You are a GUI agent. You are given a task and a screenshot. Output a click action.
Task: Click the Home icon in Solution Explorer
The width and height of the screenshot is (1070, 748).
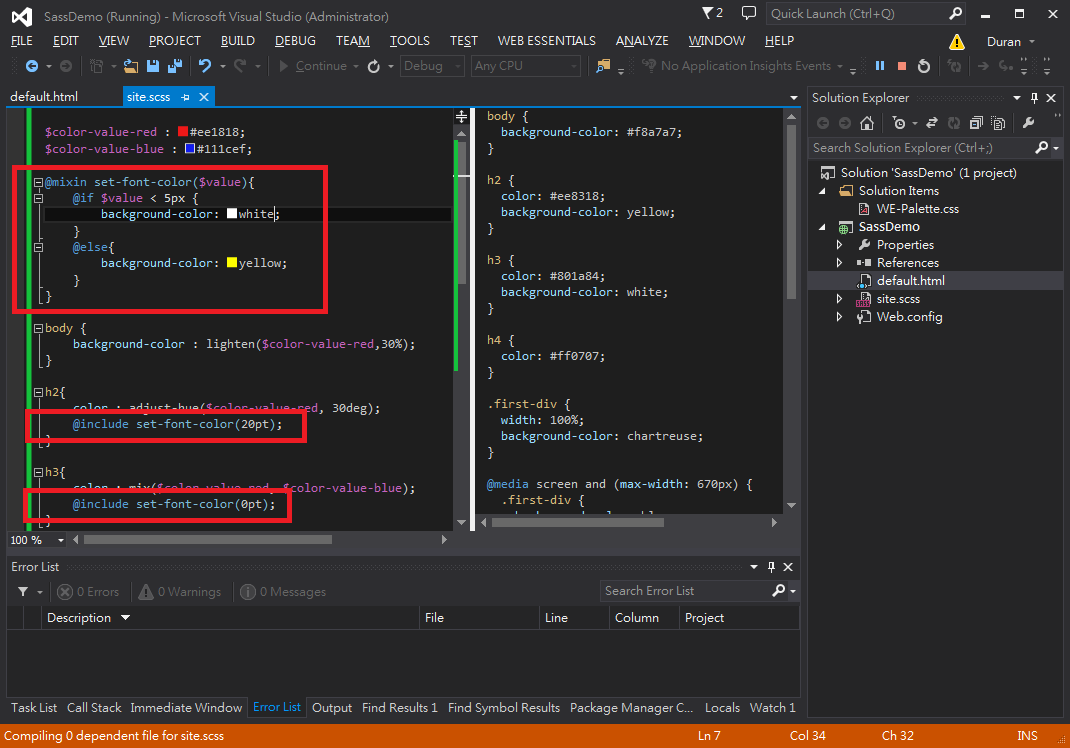[867, 123]
